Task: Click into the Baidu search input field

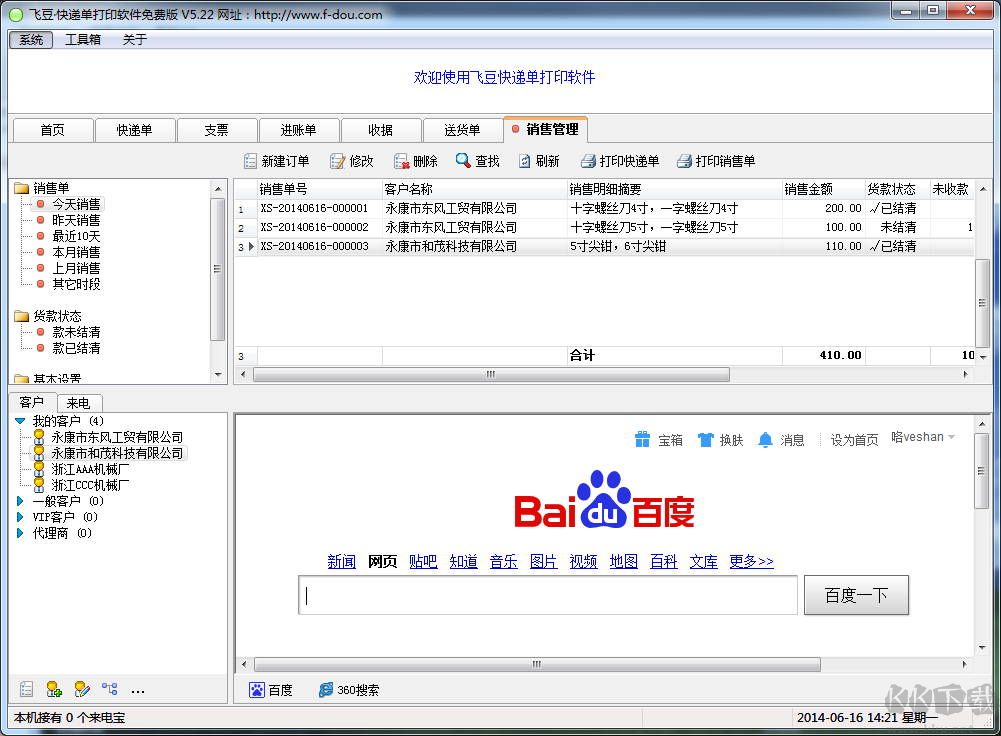Action: tap(548, 595)
